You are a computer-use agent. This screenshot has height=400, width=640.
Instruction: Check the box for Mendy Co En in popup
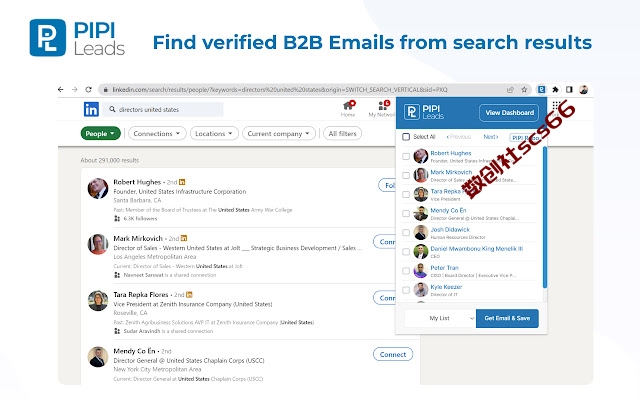click(x=406, y=213)
